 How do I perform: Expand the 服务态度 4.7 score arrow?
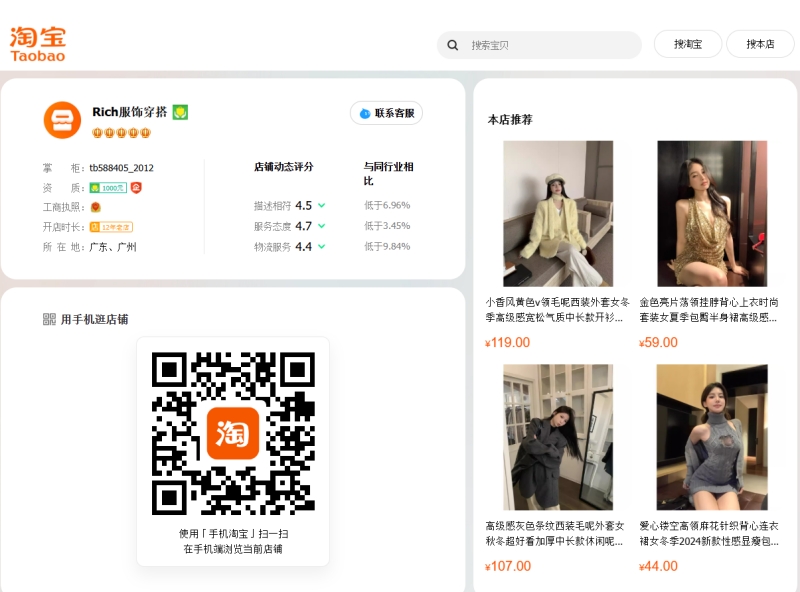tap(321, 226)
